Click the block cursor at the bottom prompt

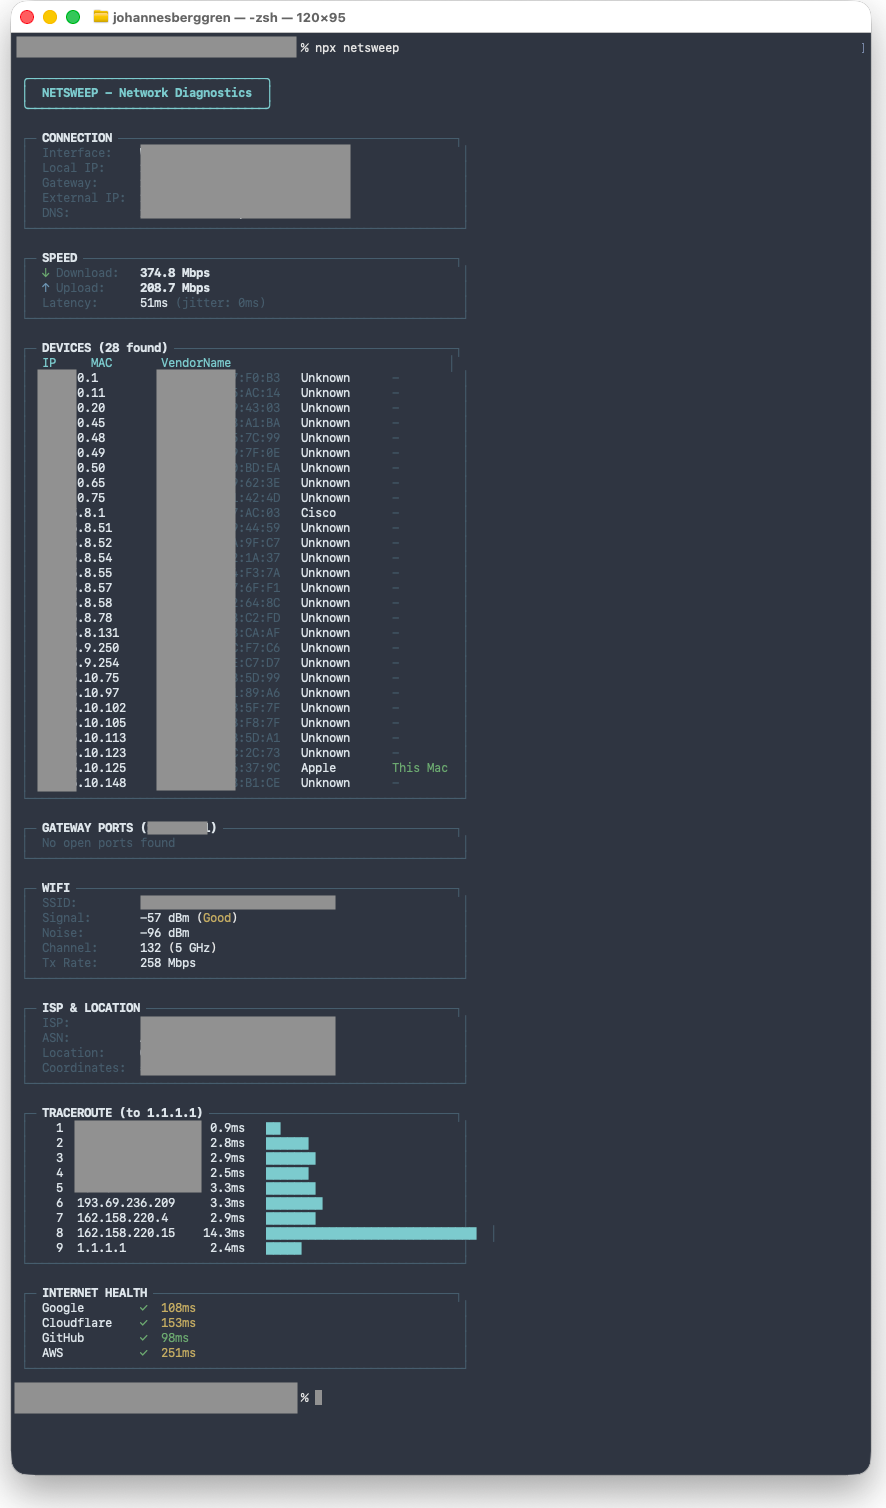click(319, 1398)
